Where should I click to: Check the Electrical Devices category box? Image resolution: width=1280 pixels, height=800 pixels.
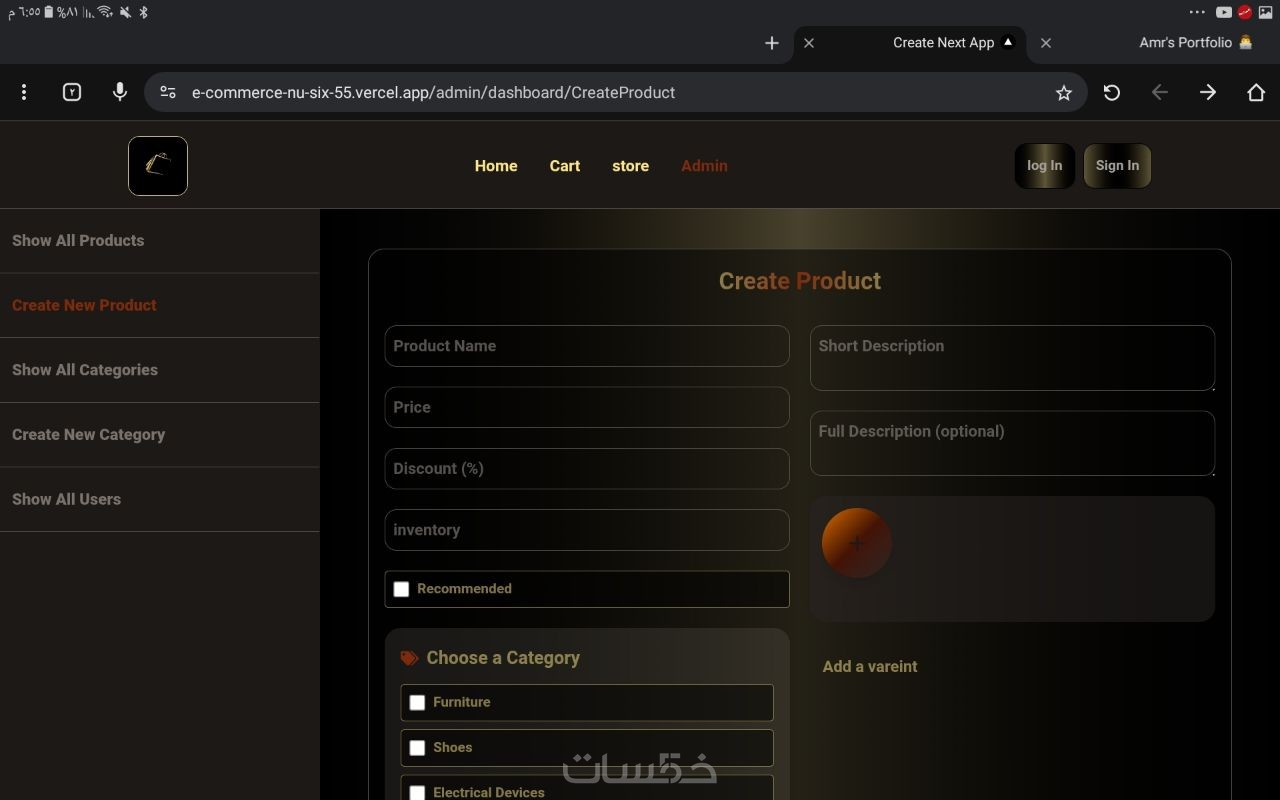coord(417,793)
